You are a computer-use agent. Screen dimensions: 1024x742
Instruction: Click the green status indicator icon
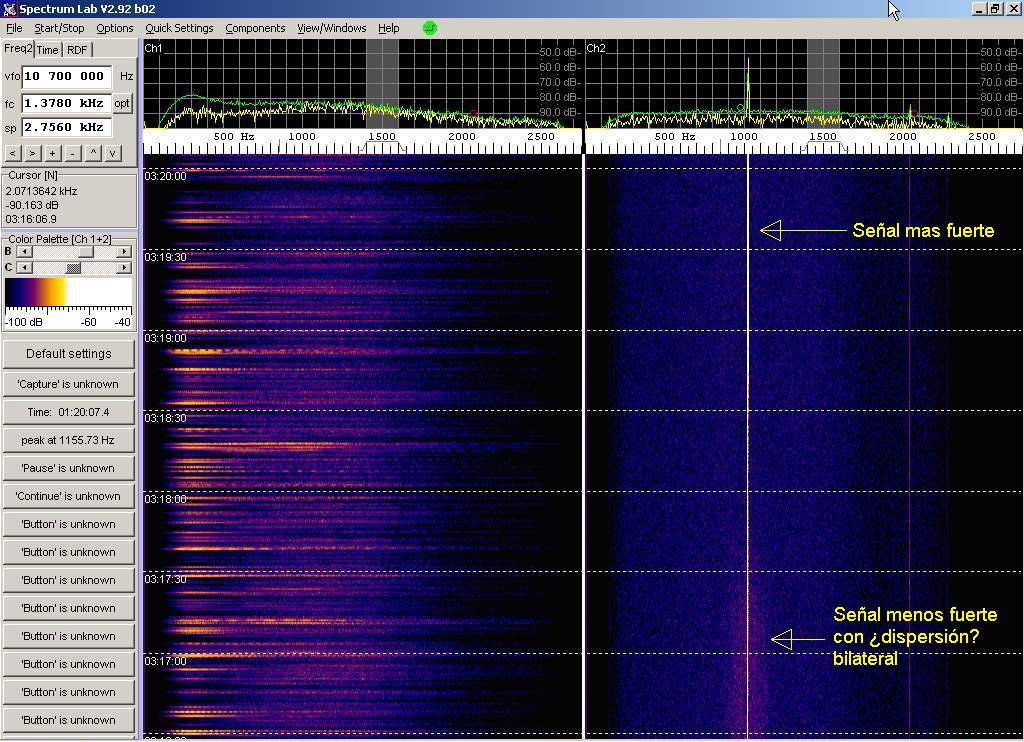(x=430, y=28)
